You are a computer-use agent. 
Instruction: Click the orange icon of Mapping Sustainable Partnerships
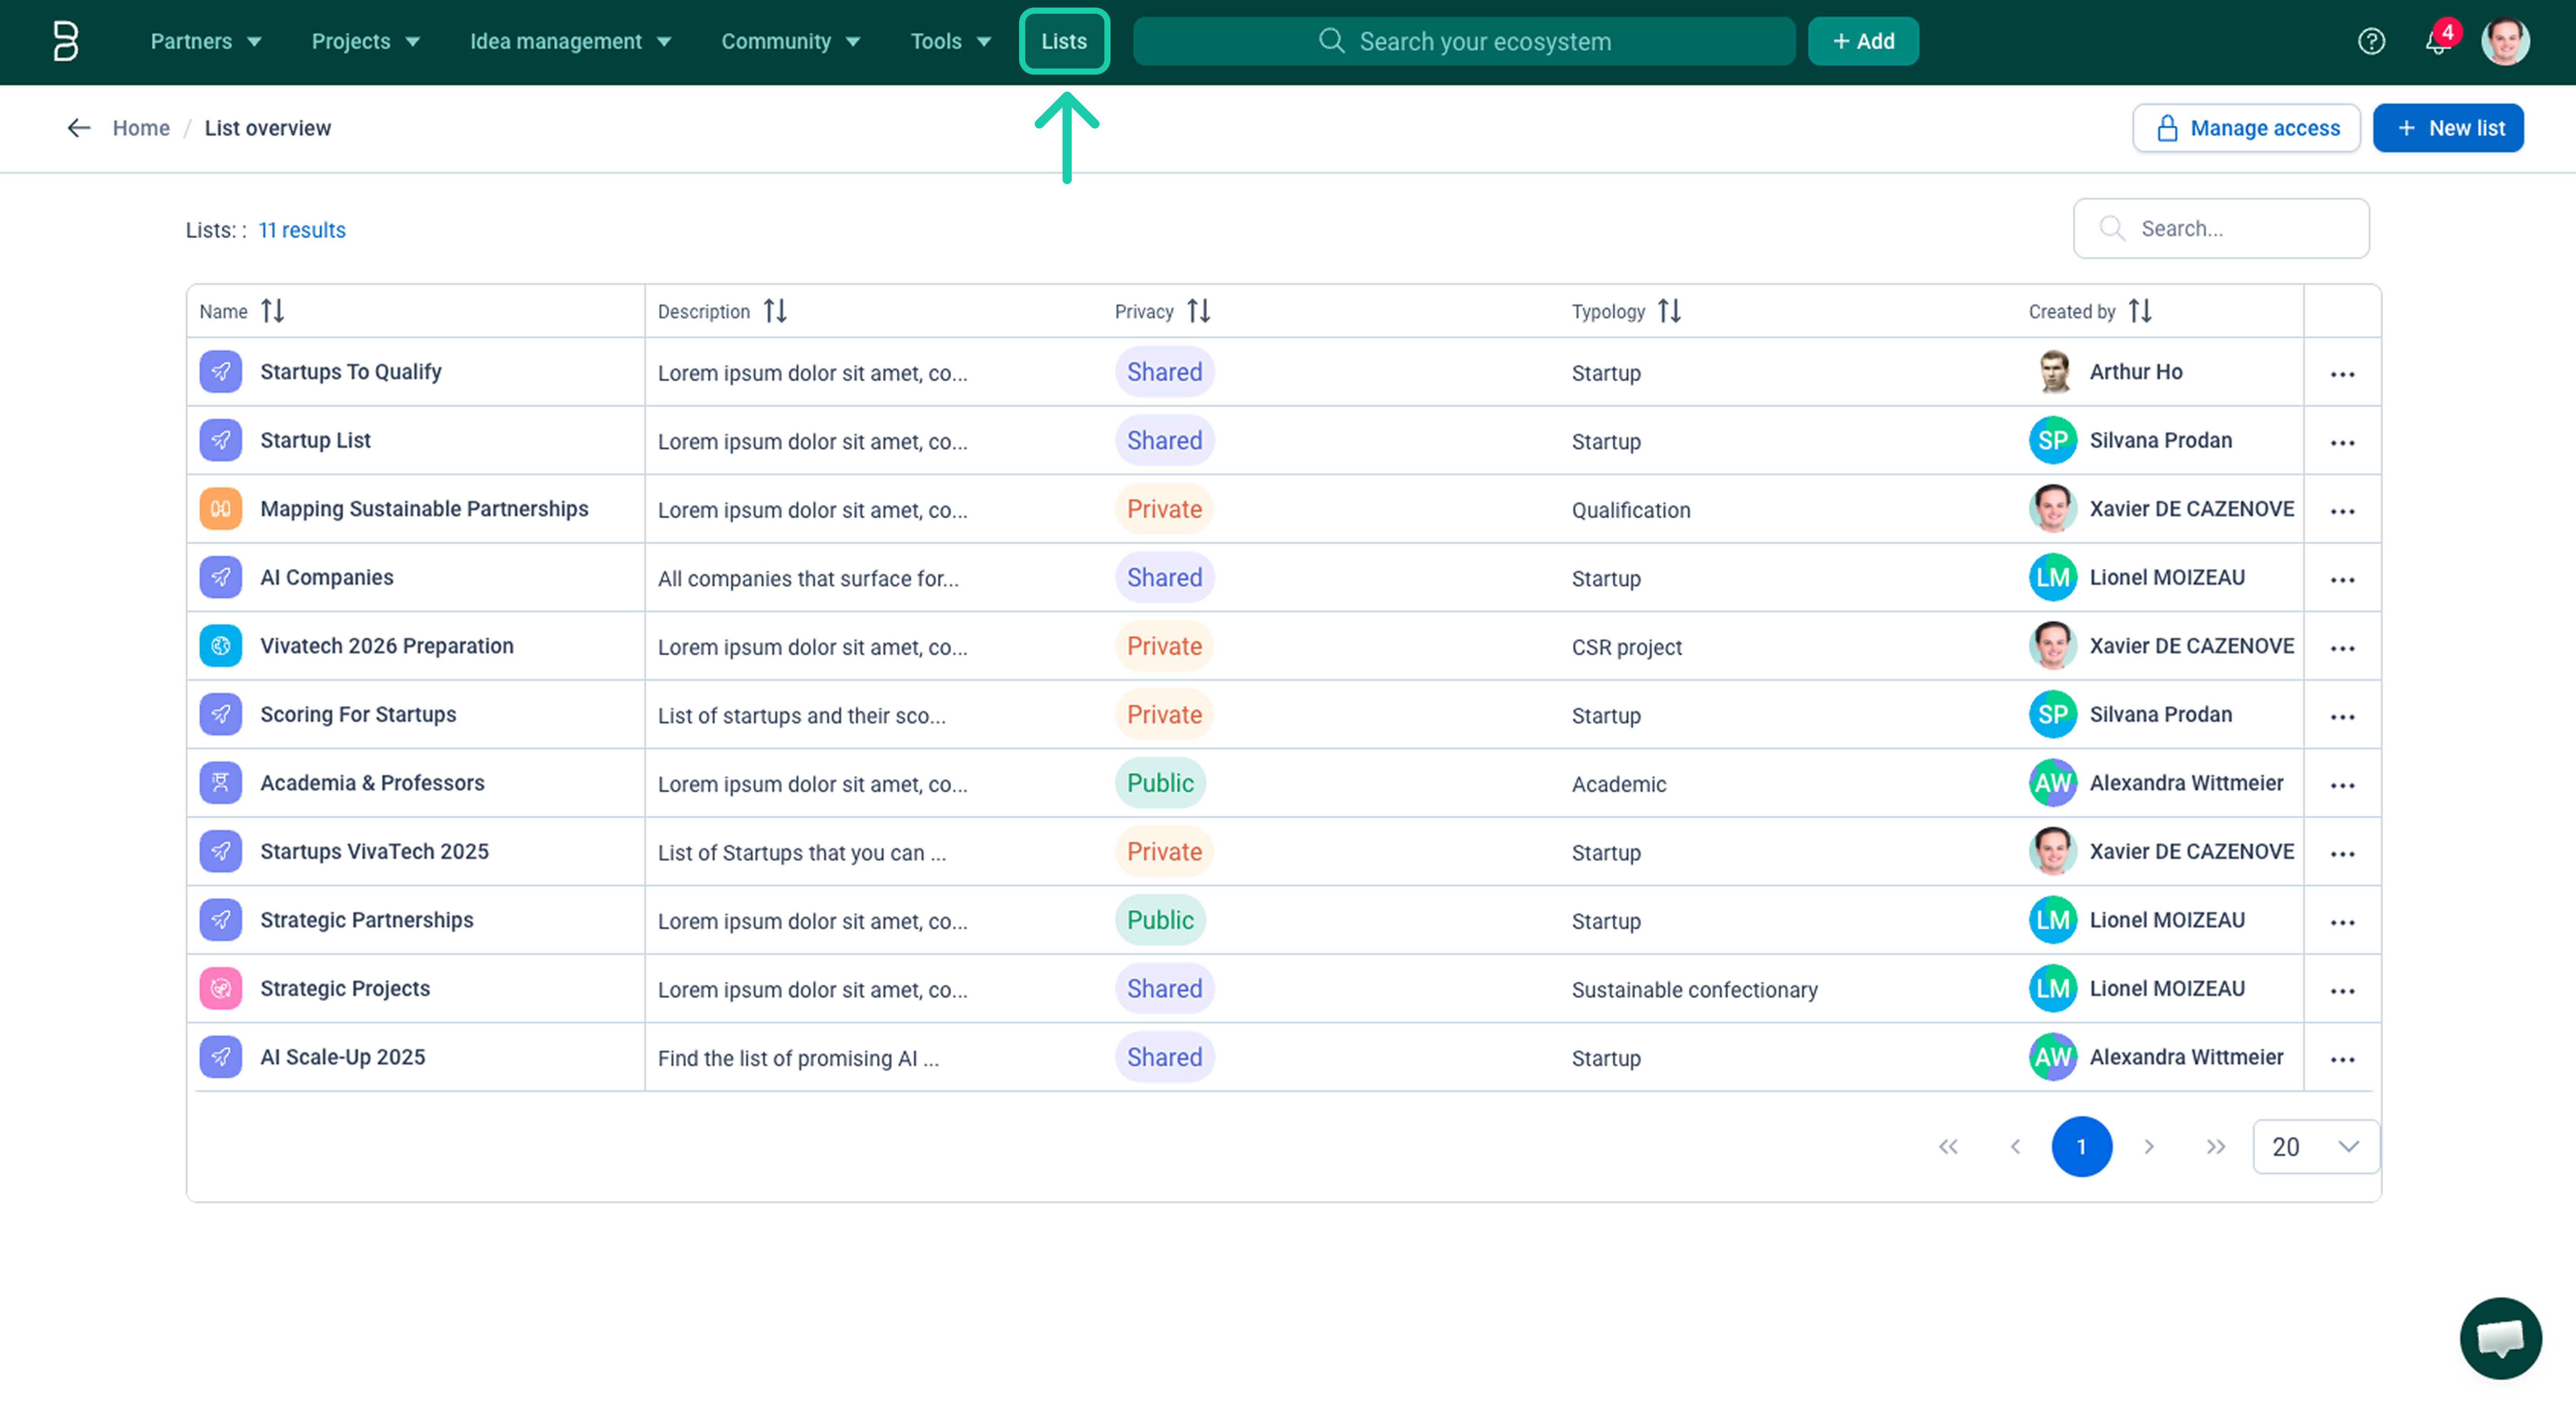click(220, 509)
